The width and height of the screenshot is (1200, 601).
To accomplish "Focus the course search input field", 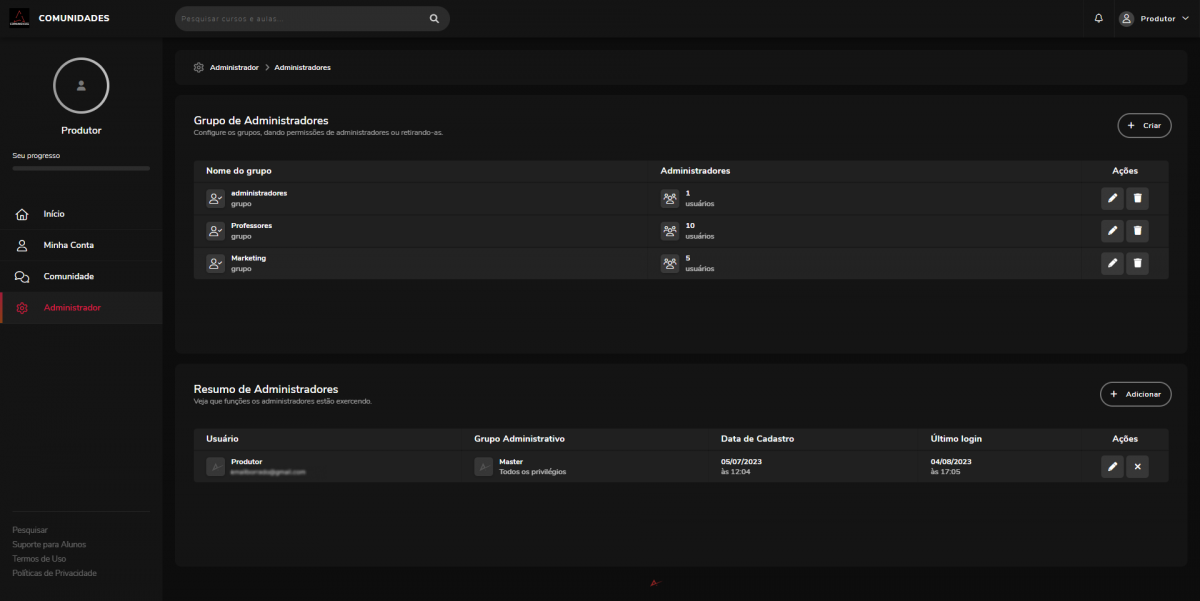I will click(300, 18).
